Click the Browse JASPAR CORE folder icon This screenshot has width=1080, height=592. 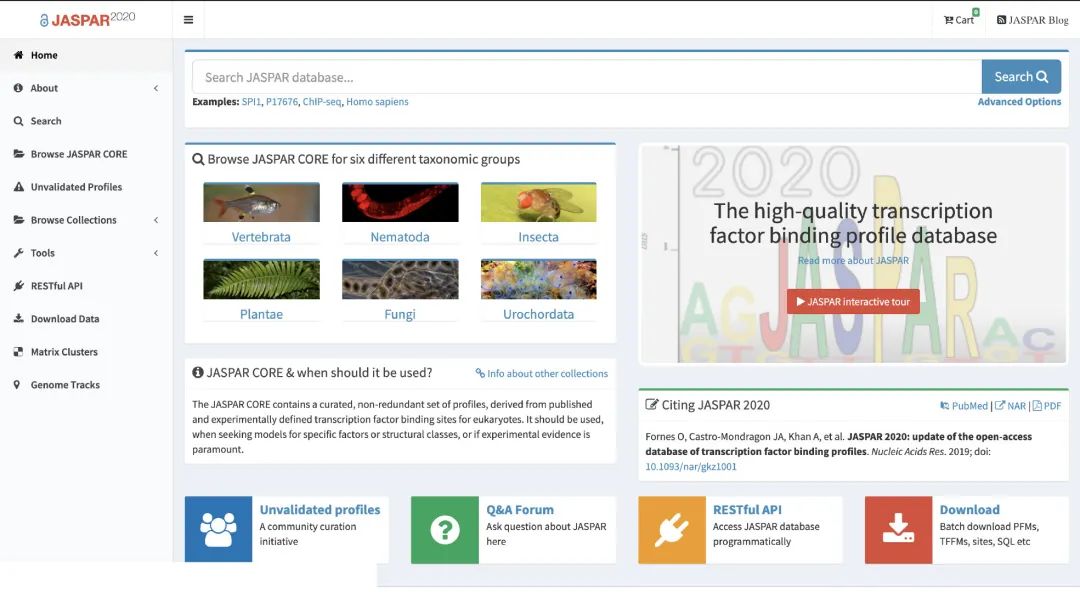point(19,154)
